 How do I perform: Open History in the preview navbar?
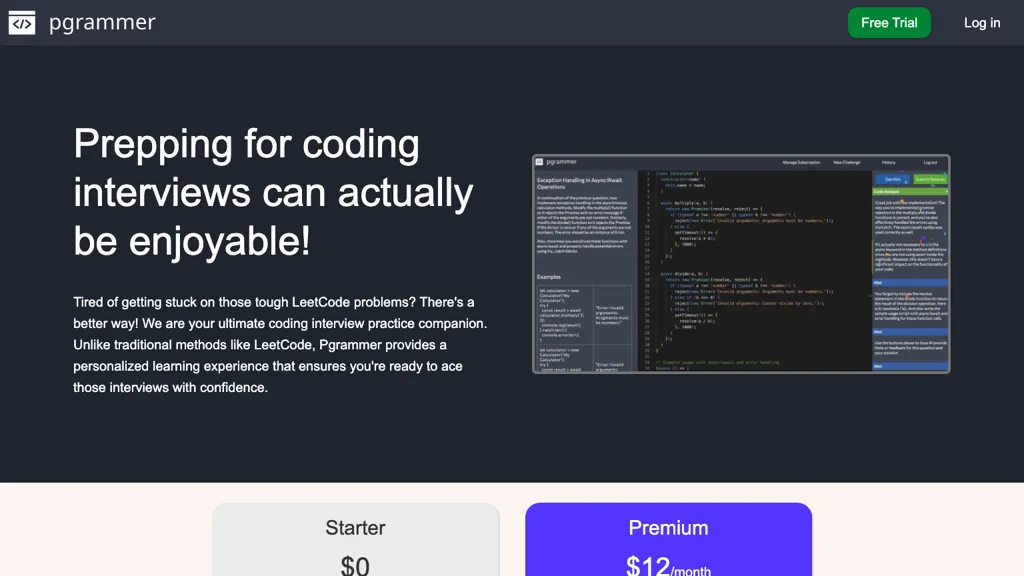pyautogui.click(x=888, y=161)
